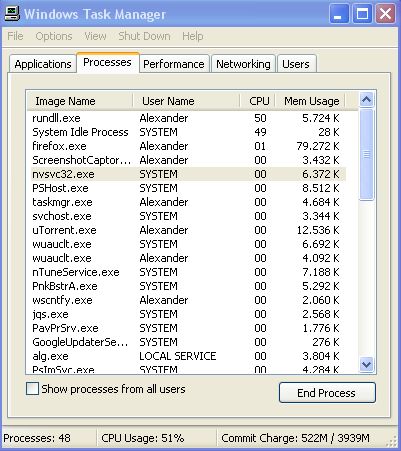Select the svchost.exe process

click(188, 216)
